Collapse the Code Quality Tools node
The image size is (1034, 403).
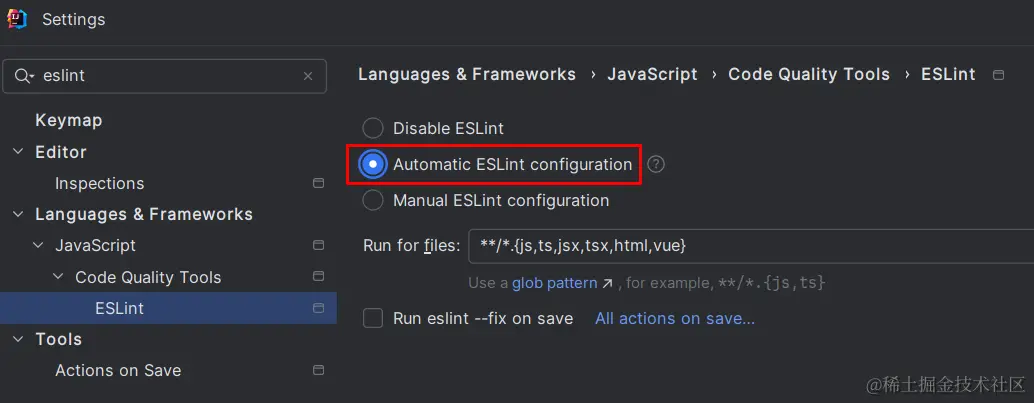pyautogui.click(x=58, y=276)
